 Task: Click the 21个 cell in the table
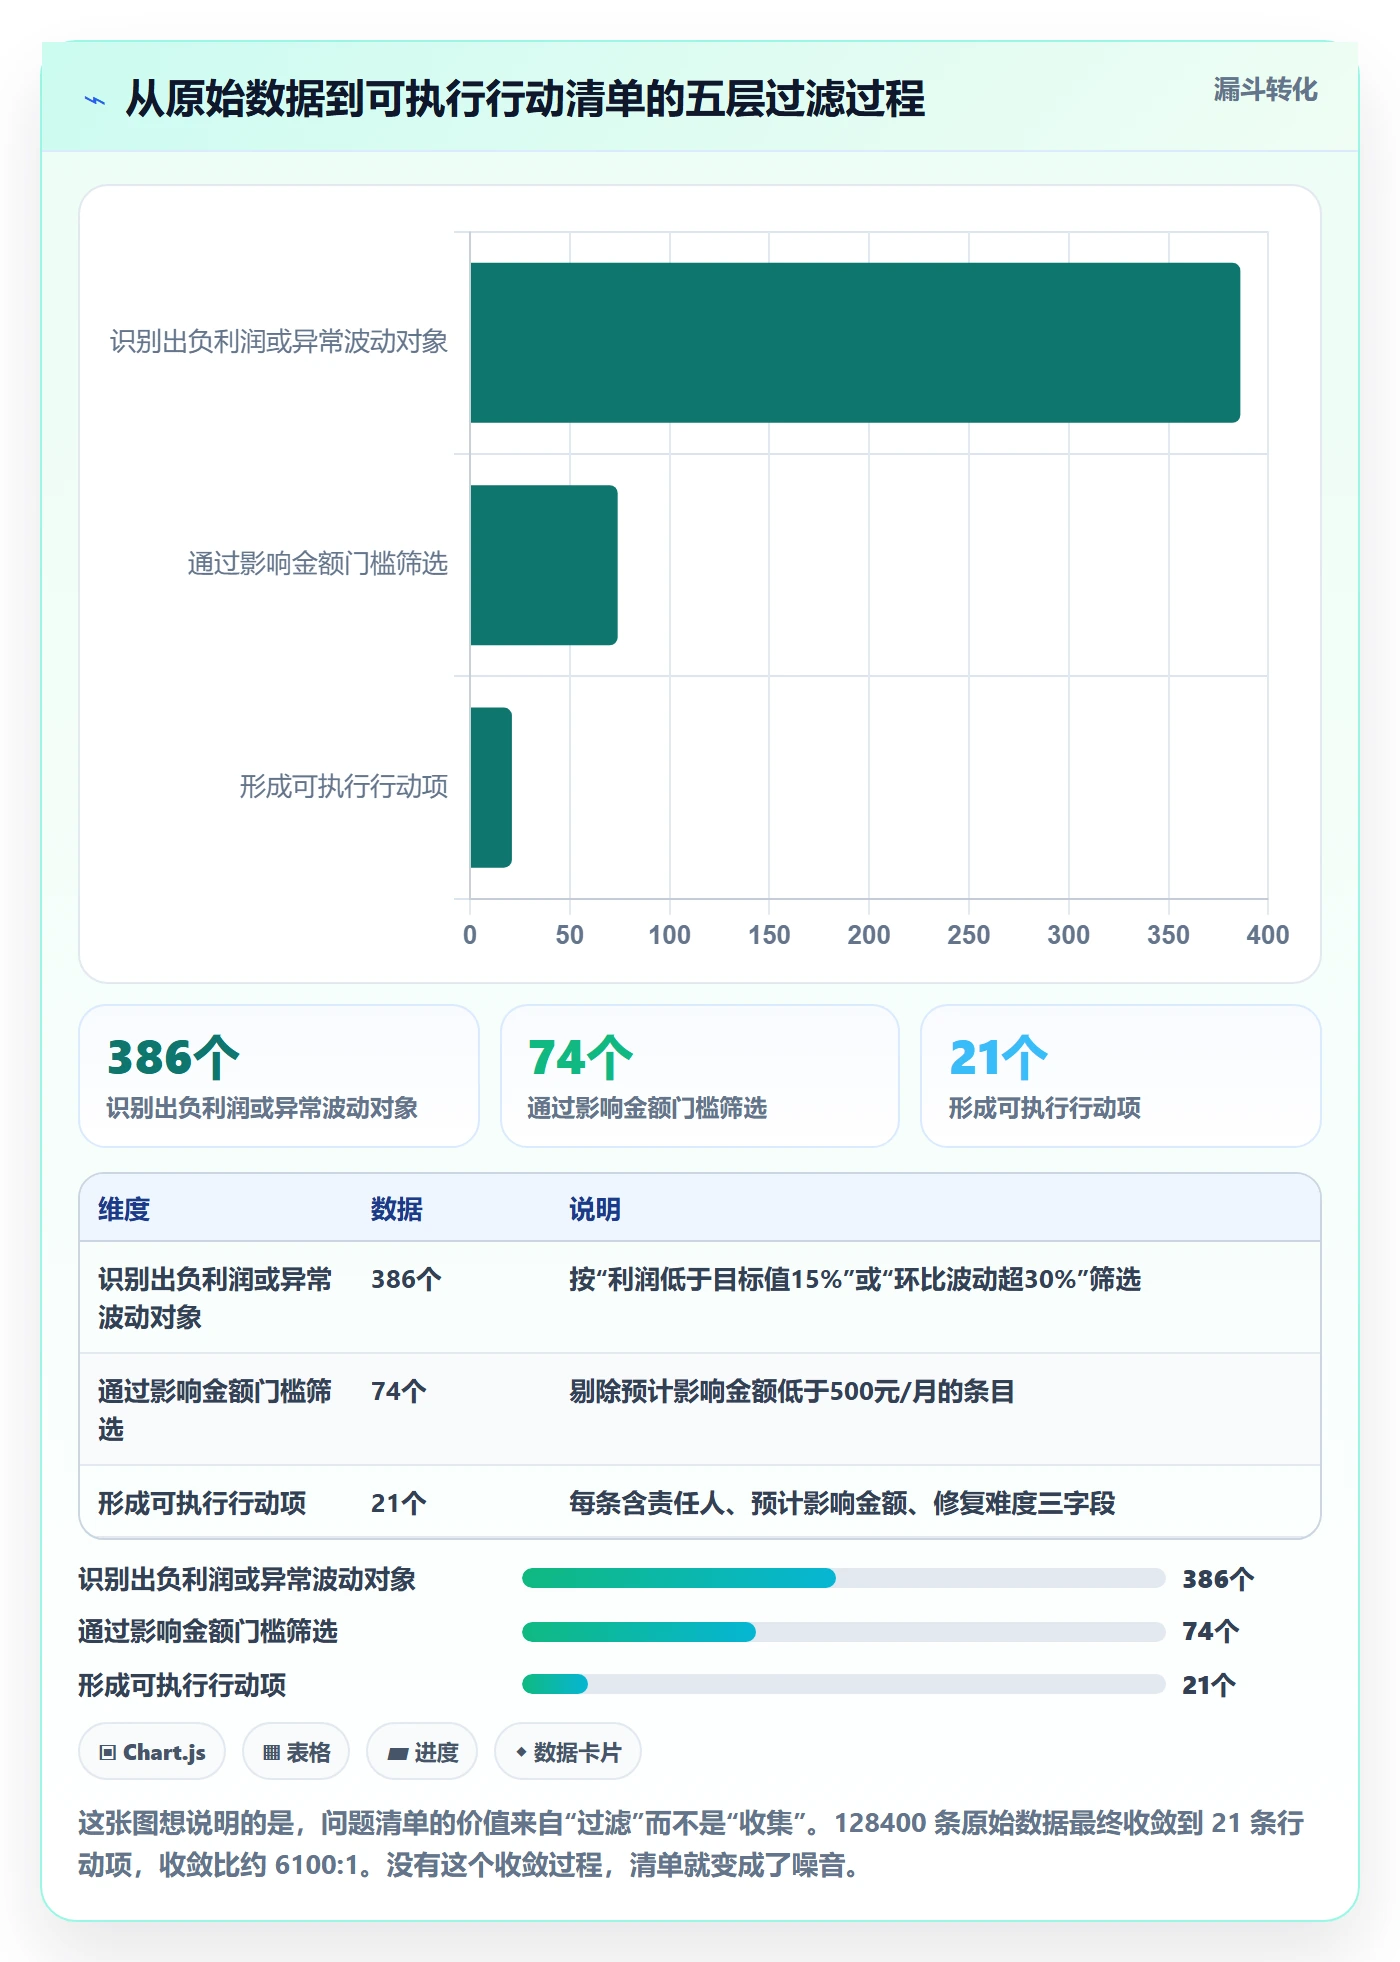(x=399, y=1503)
